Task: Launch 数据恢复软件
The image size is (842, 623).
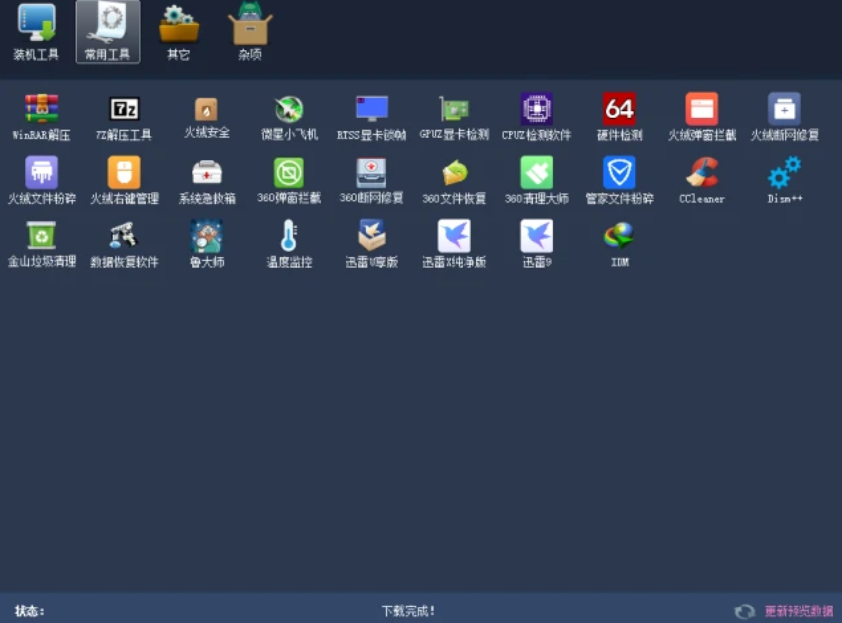Action: (124, 244)
